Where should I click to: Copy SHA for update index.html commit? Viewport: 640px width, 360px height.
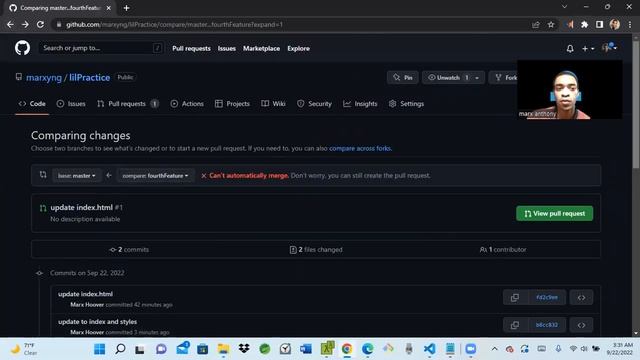[x=515, y=298]
